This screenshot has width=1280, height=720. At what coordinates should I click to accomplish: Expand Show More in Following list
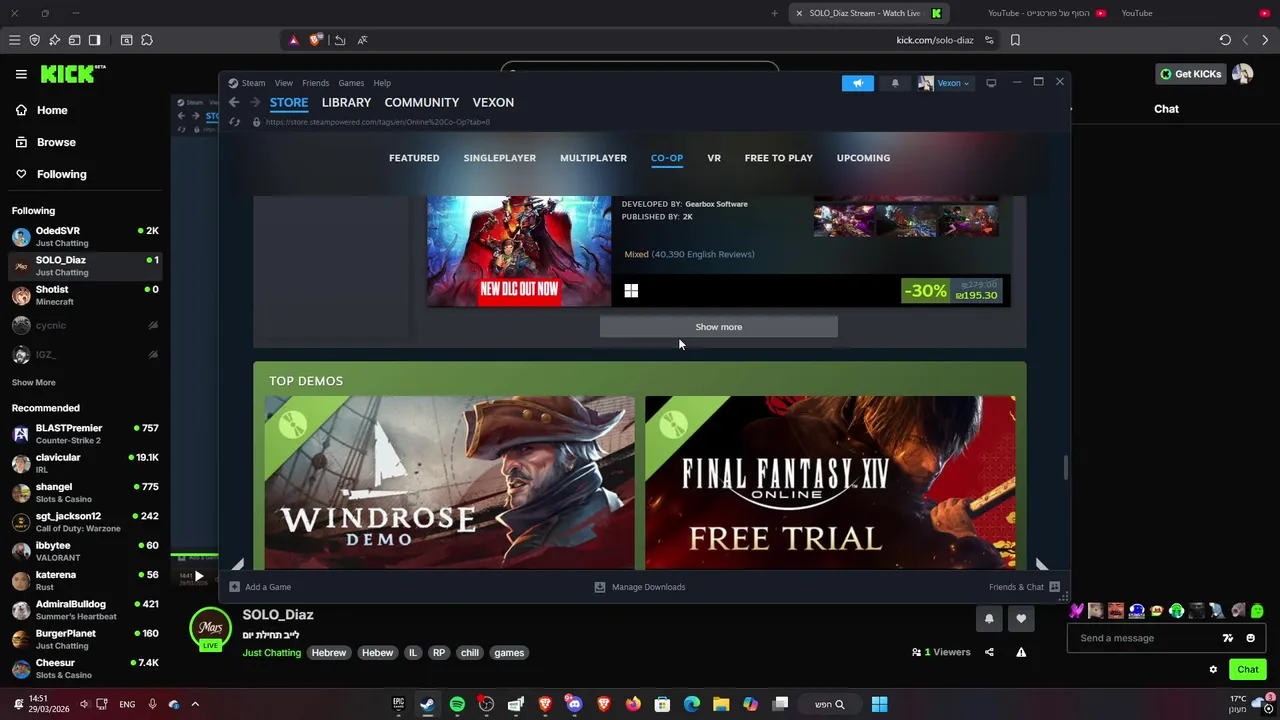[34, 382]
